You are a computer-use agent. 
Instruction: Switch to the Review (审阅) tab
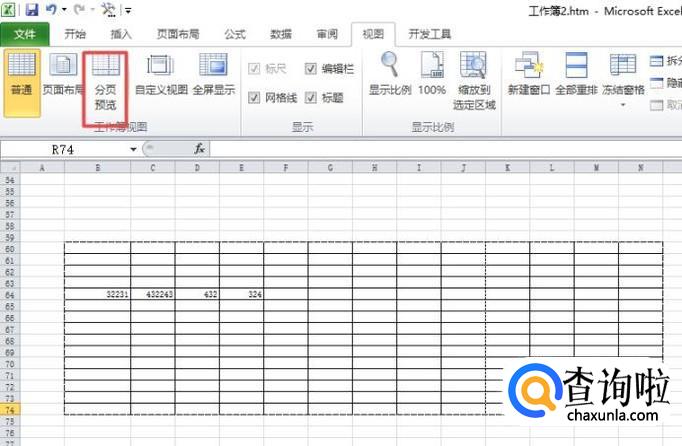(327, 34)
